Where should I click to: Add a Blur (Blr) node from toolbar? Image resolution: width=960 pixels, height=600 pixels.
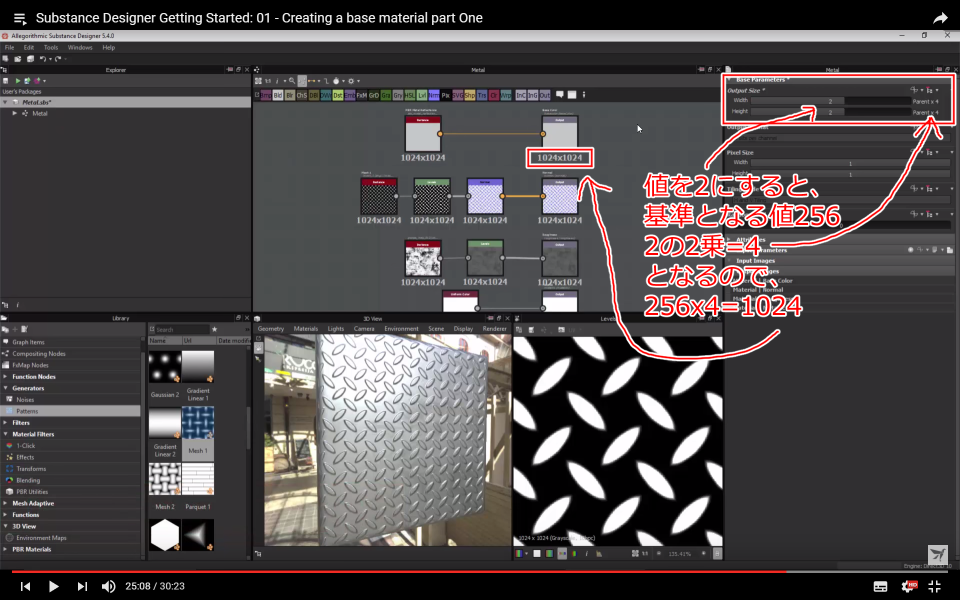coord(290,96)
